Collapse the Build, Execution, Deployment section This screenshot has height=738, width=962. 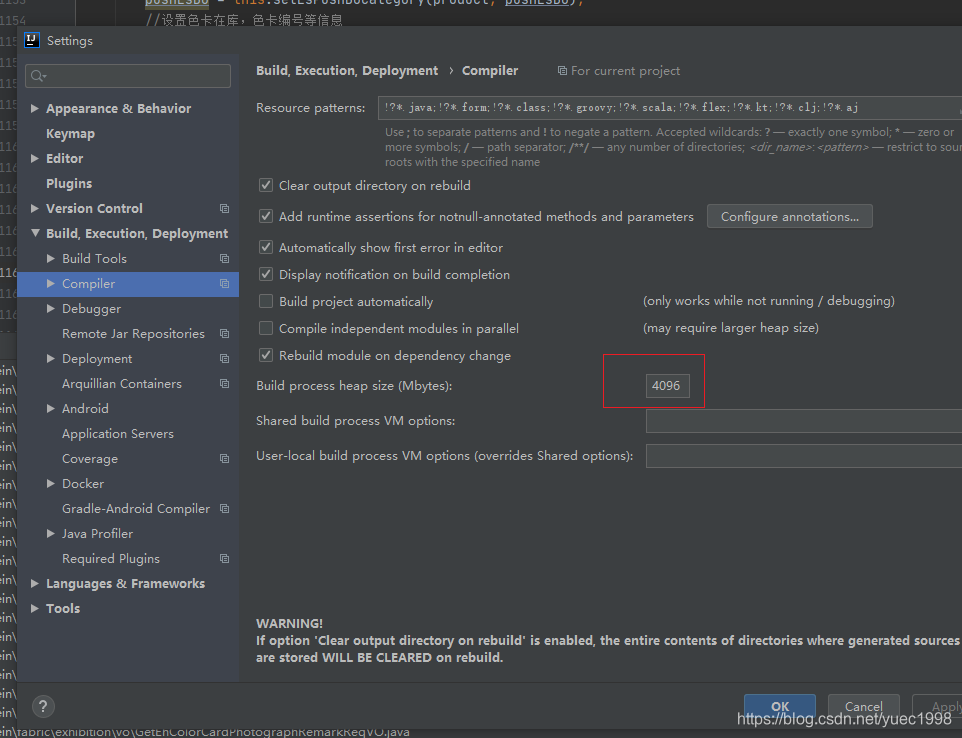pos(35,232)
